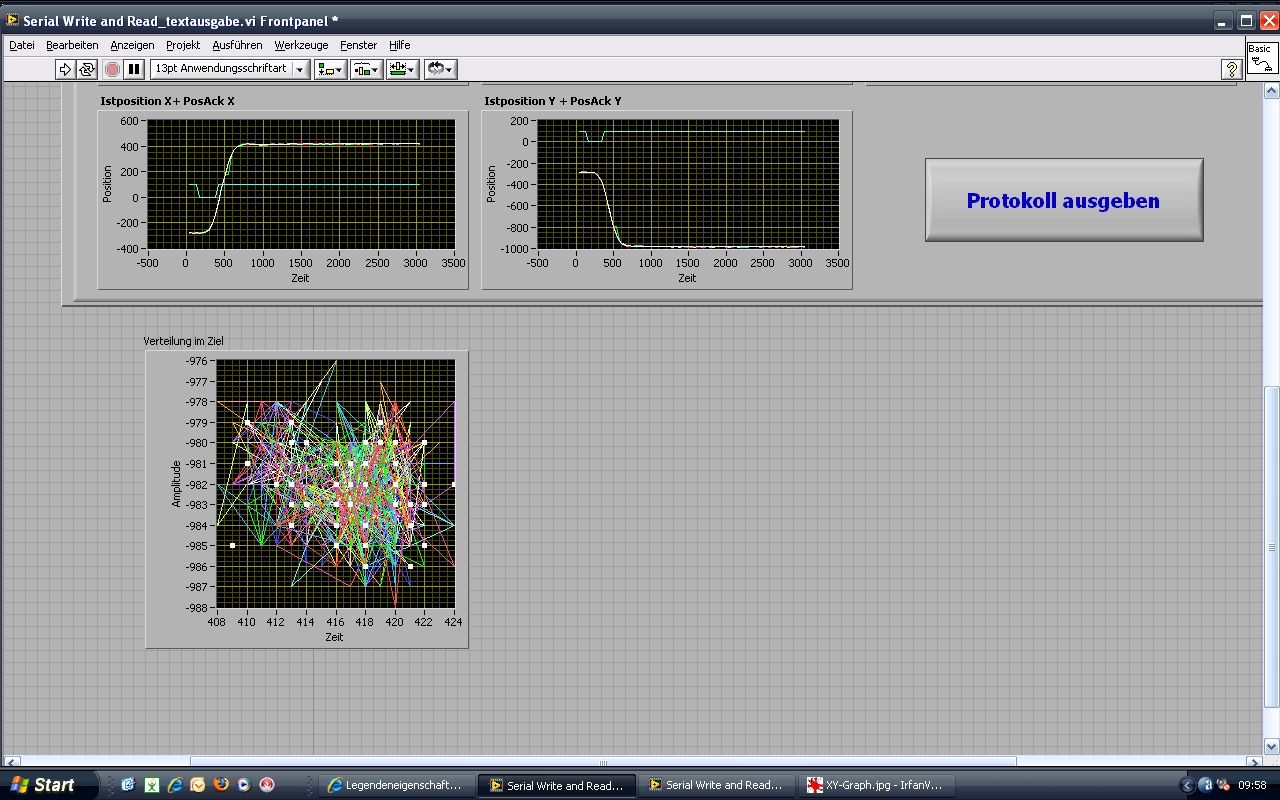Launch Firefox from the quick launch bar
The image size is (1280, 800).
click(221, 785)
